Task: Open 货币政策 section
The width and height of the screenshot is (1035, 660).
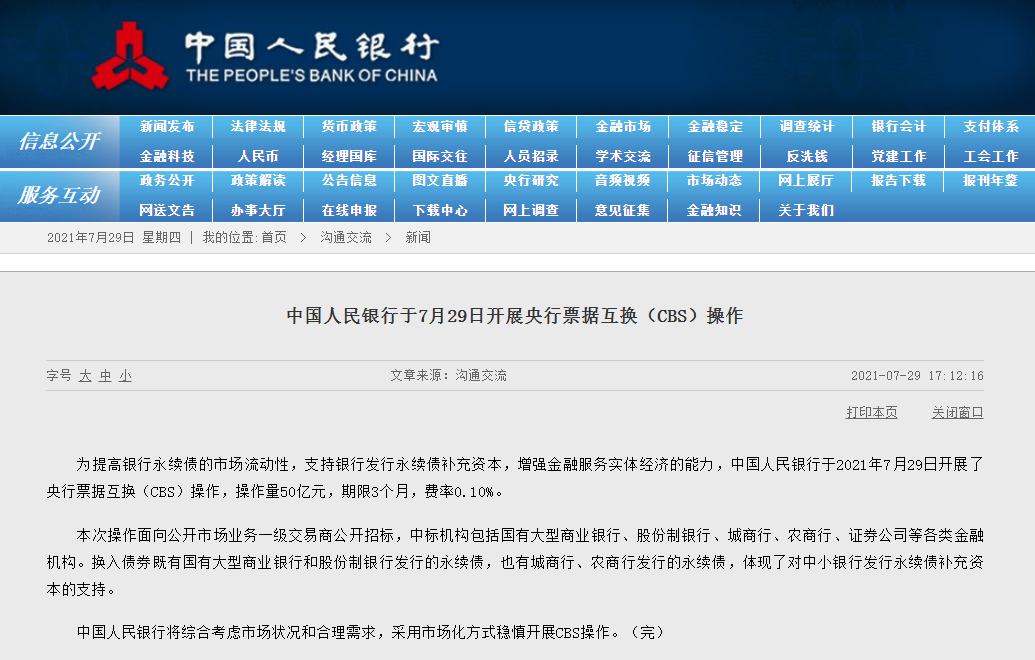Action: coord(349,126)
